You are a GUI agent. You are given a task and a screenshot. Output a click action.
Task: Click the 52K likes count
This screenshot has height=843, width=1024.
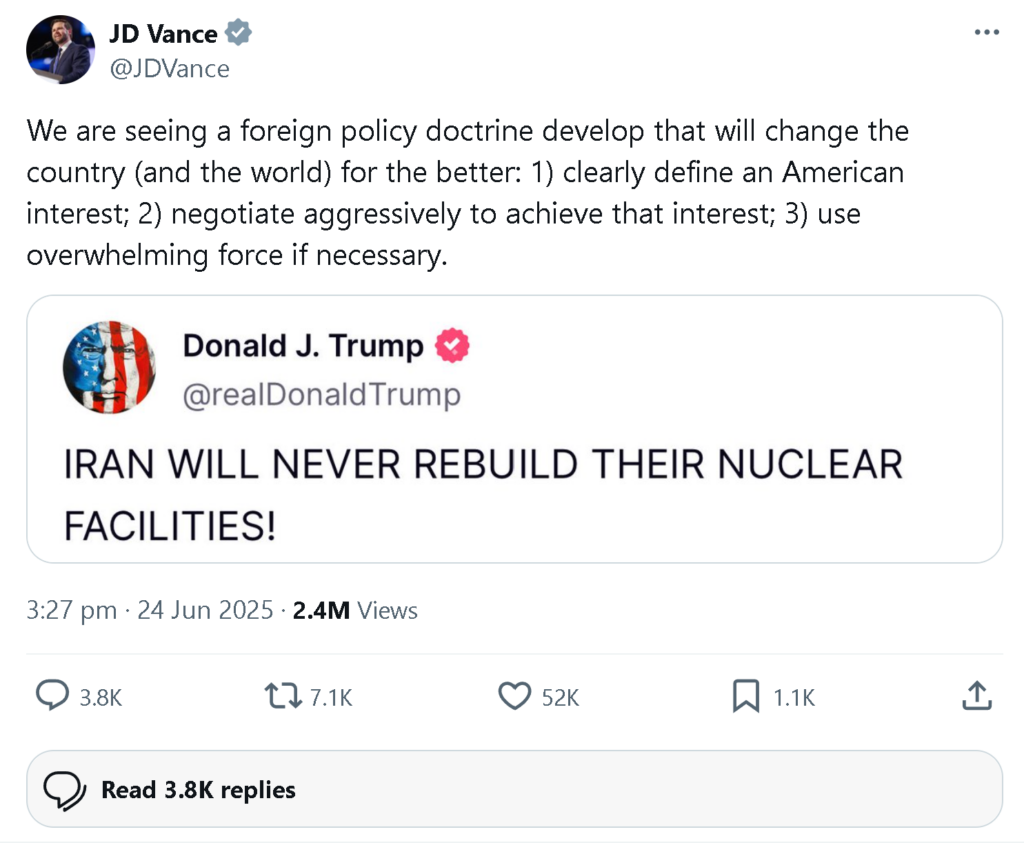[560, 697]
